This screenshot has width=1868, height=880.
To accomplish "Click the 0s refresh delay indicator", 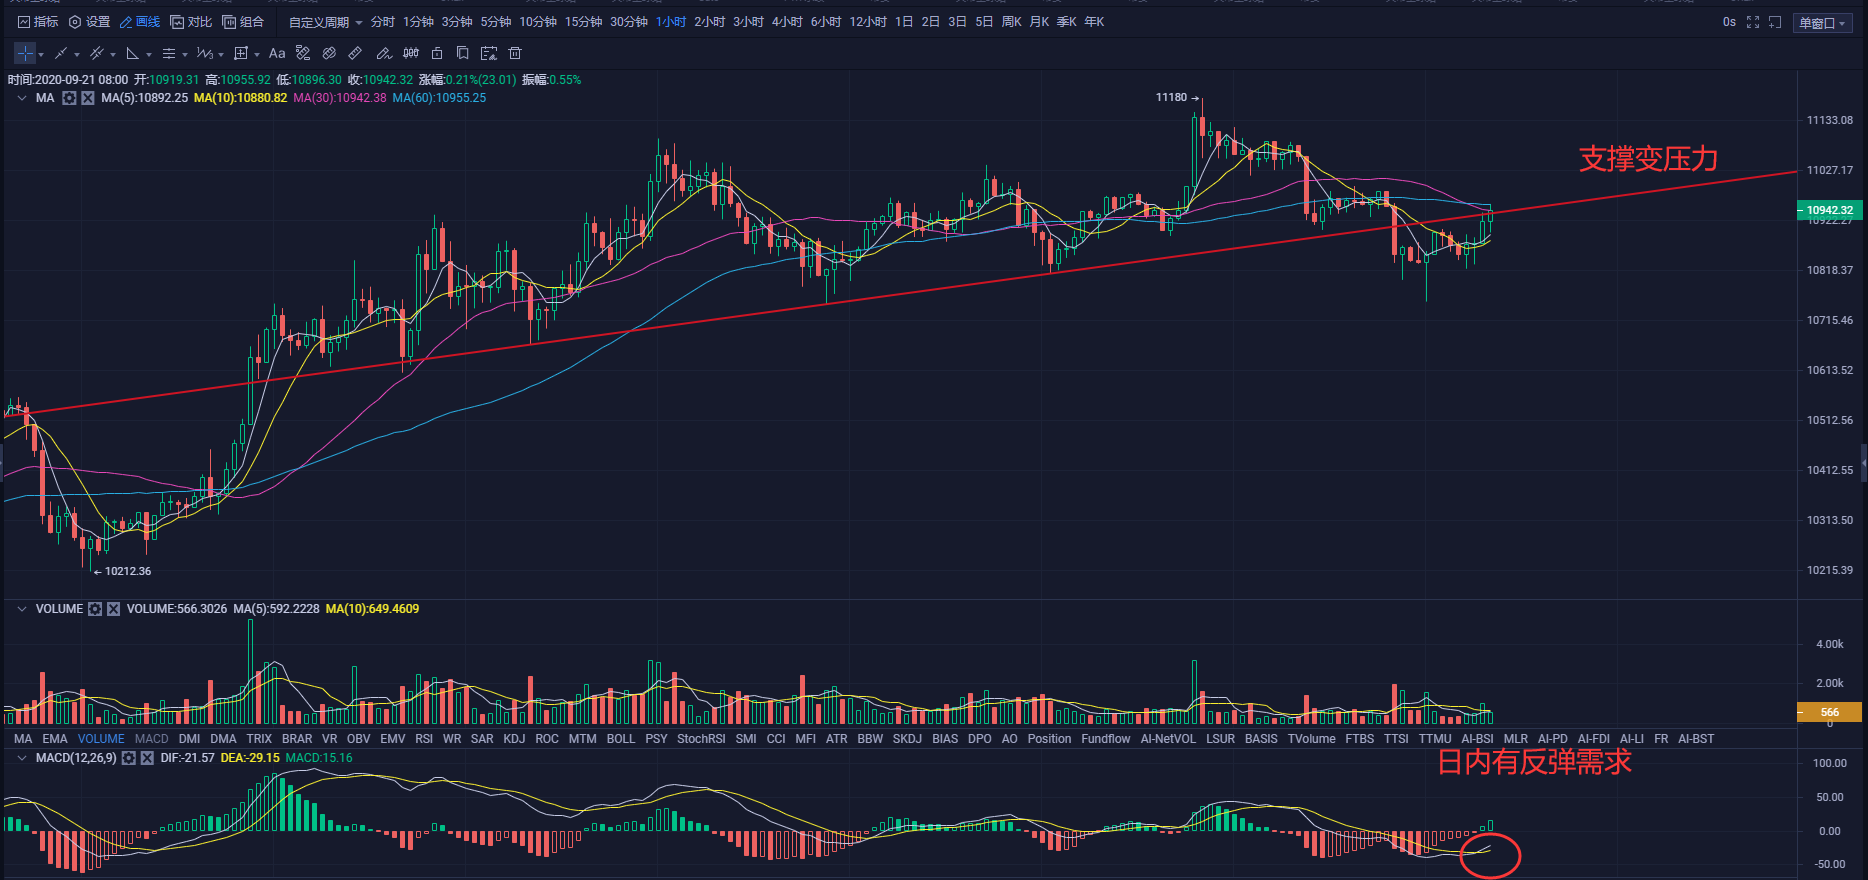I will pyautogui.click(x=1729, y=22).
